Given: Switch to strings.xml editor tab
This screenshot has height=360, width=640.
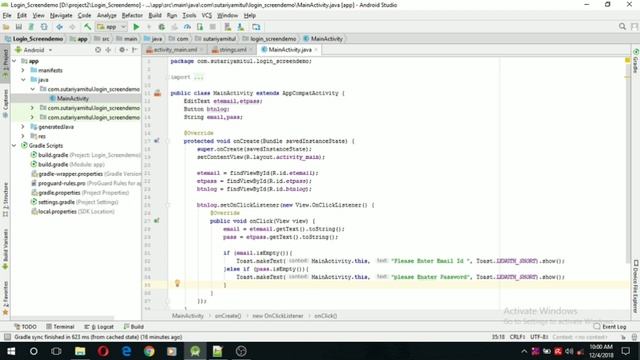Looking at the screenshot, I should pos(232,50).
